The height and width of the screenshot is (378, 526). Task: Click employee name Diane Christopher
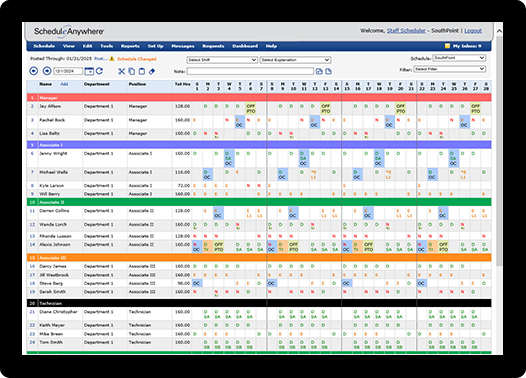[58, 312]
